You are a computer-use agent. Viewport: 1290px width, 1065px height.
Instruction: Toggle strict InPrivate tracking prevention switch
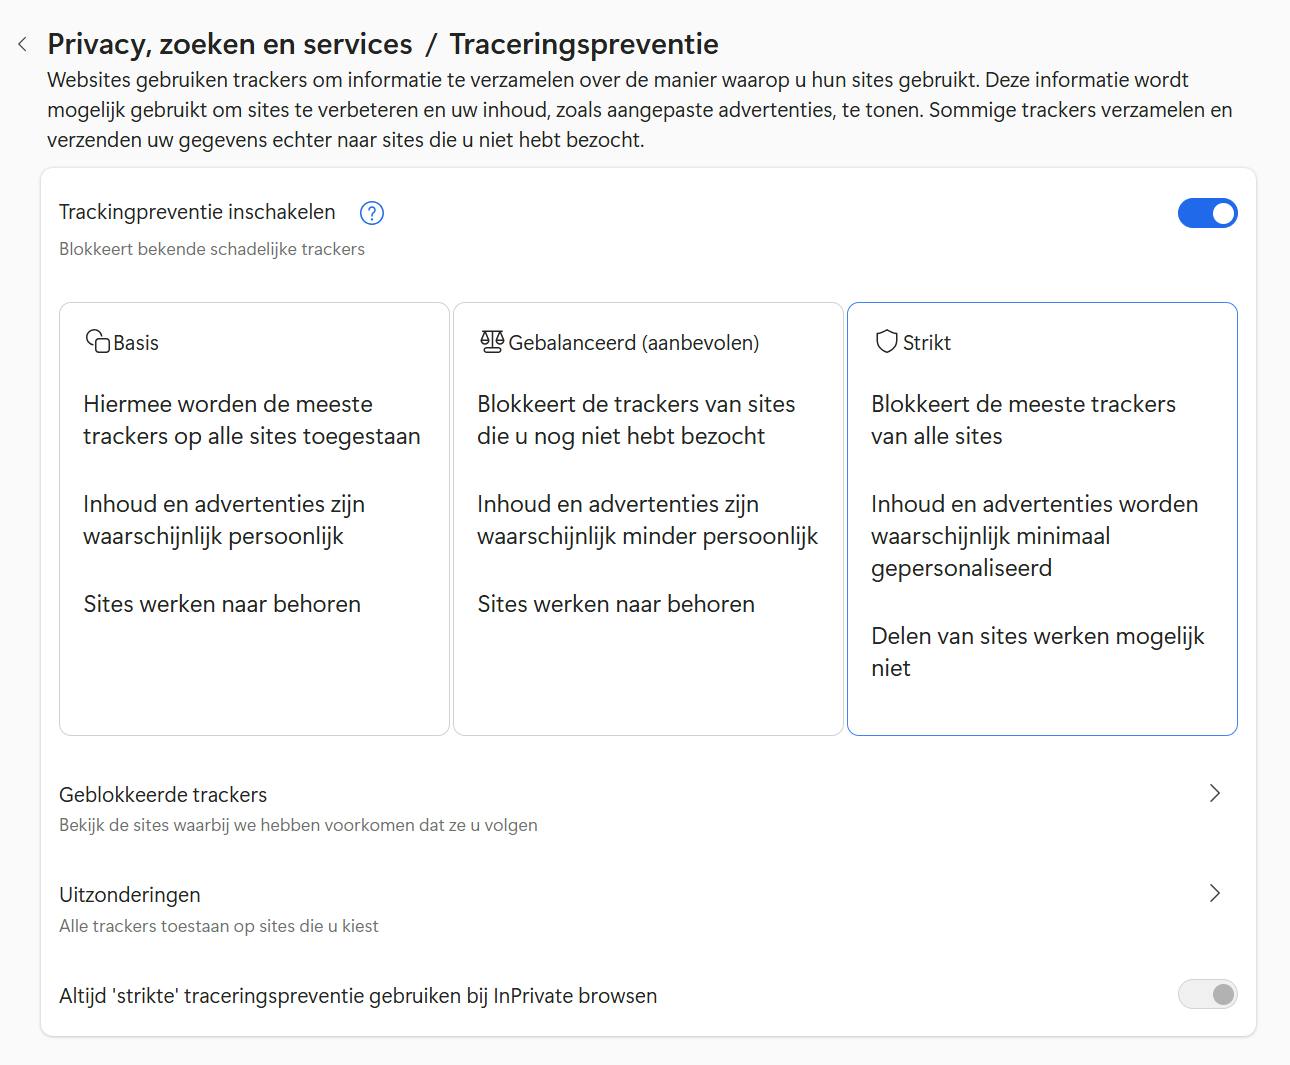[1207, 994]
